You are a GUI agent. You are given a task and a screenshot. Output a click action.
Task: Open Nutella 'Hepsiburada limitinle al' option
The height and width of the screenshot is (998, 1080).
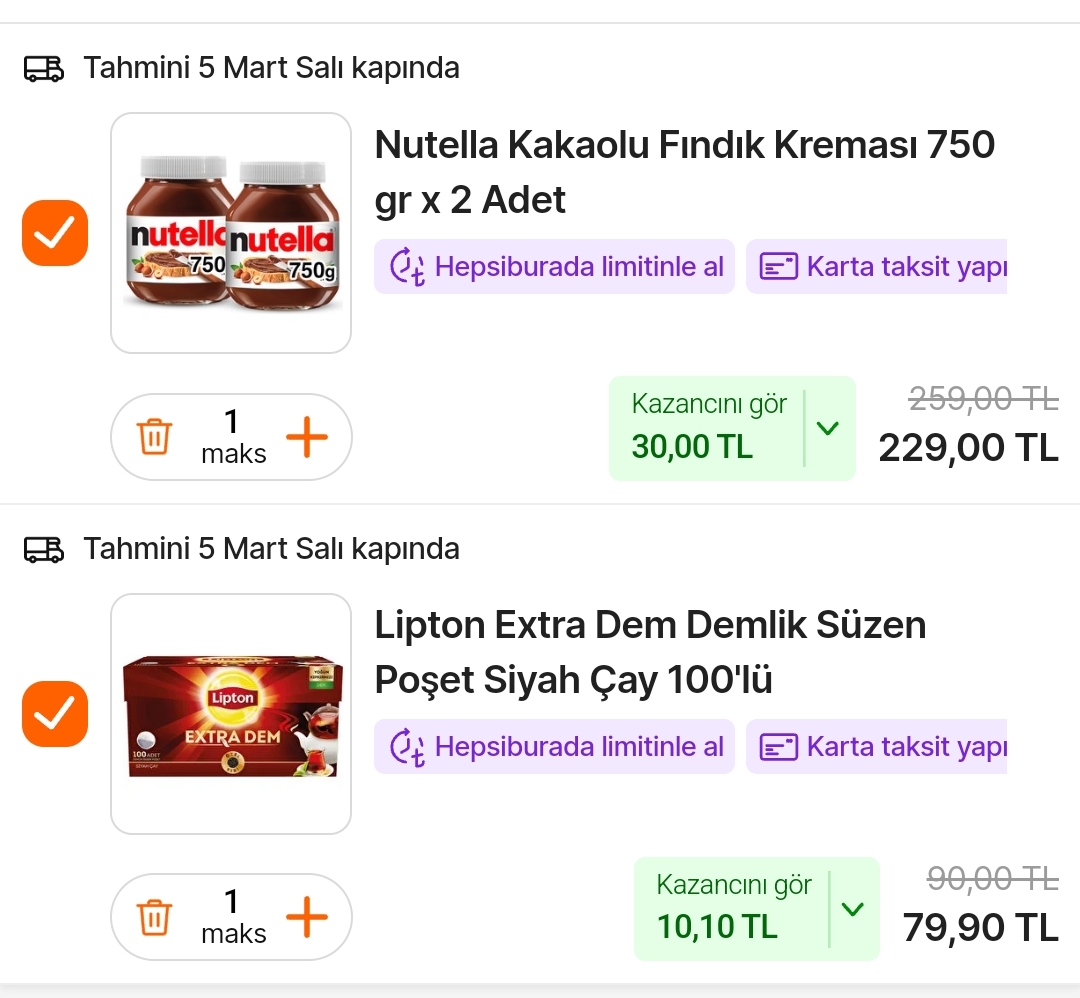pos(578,267)
